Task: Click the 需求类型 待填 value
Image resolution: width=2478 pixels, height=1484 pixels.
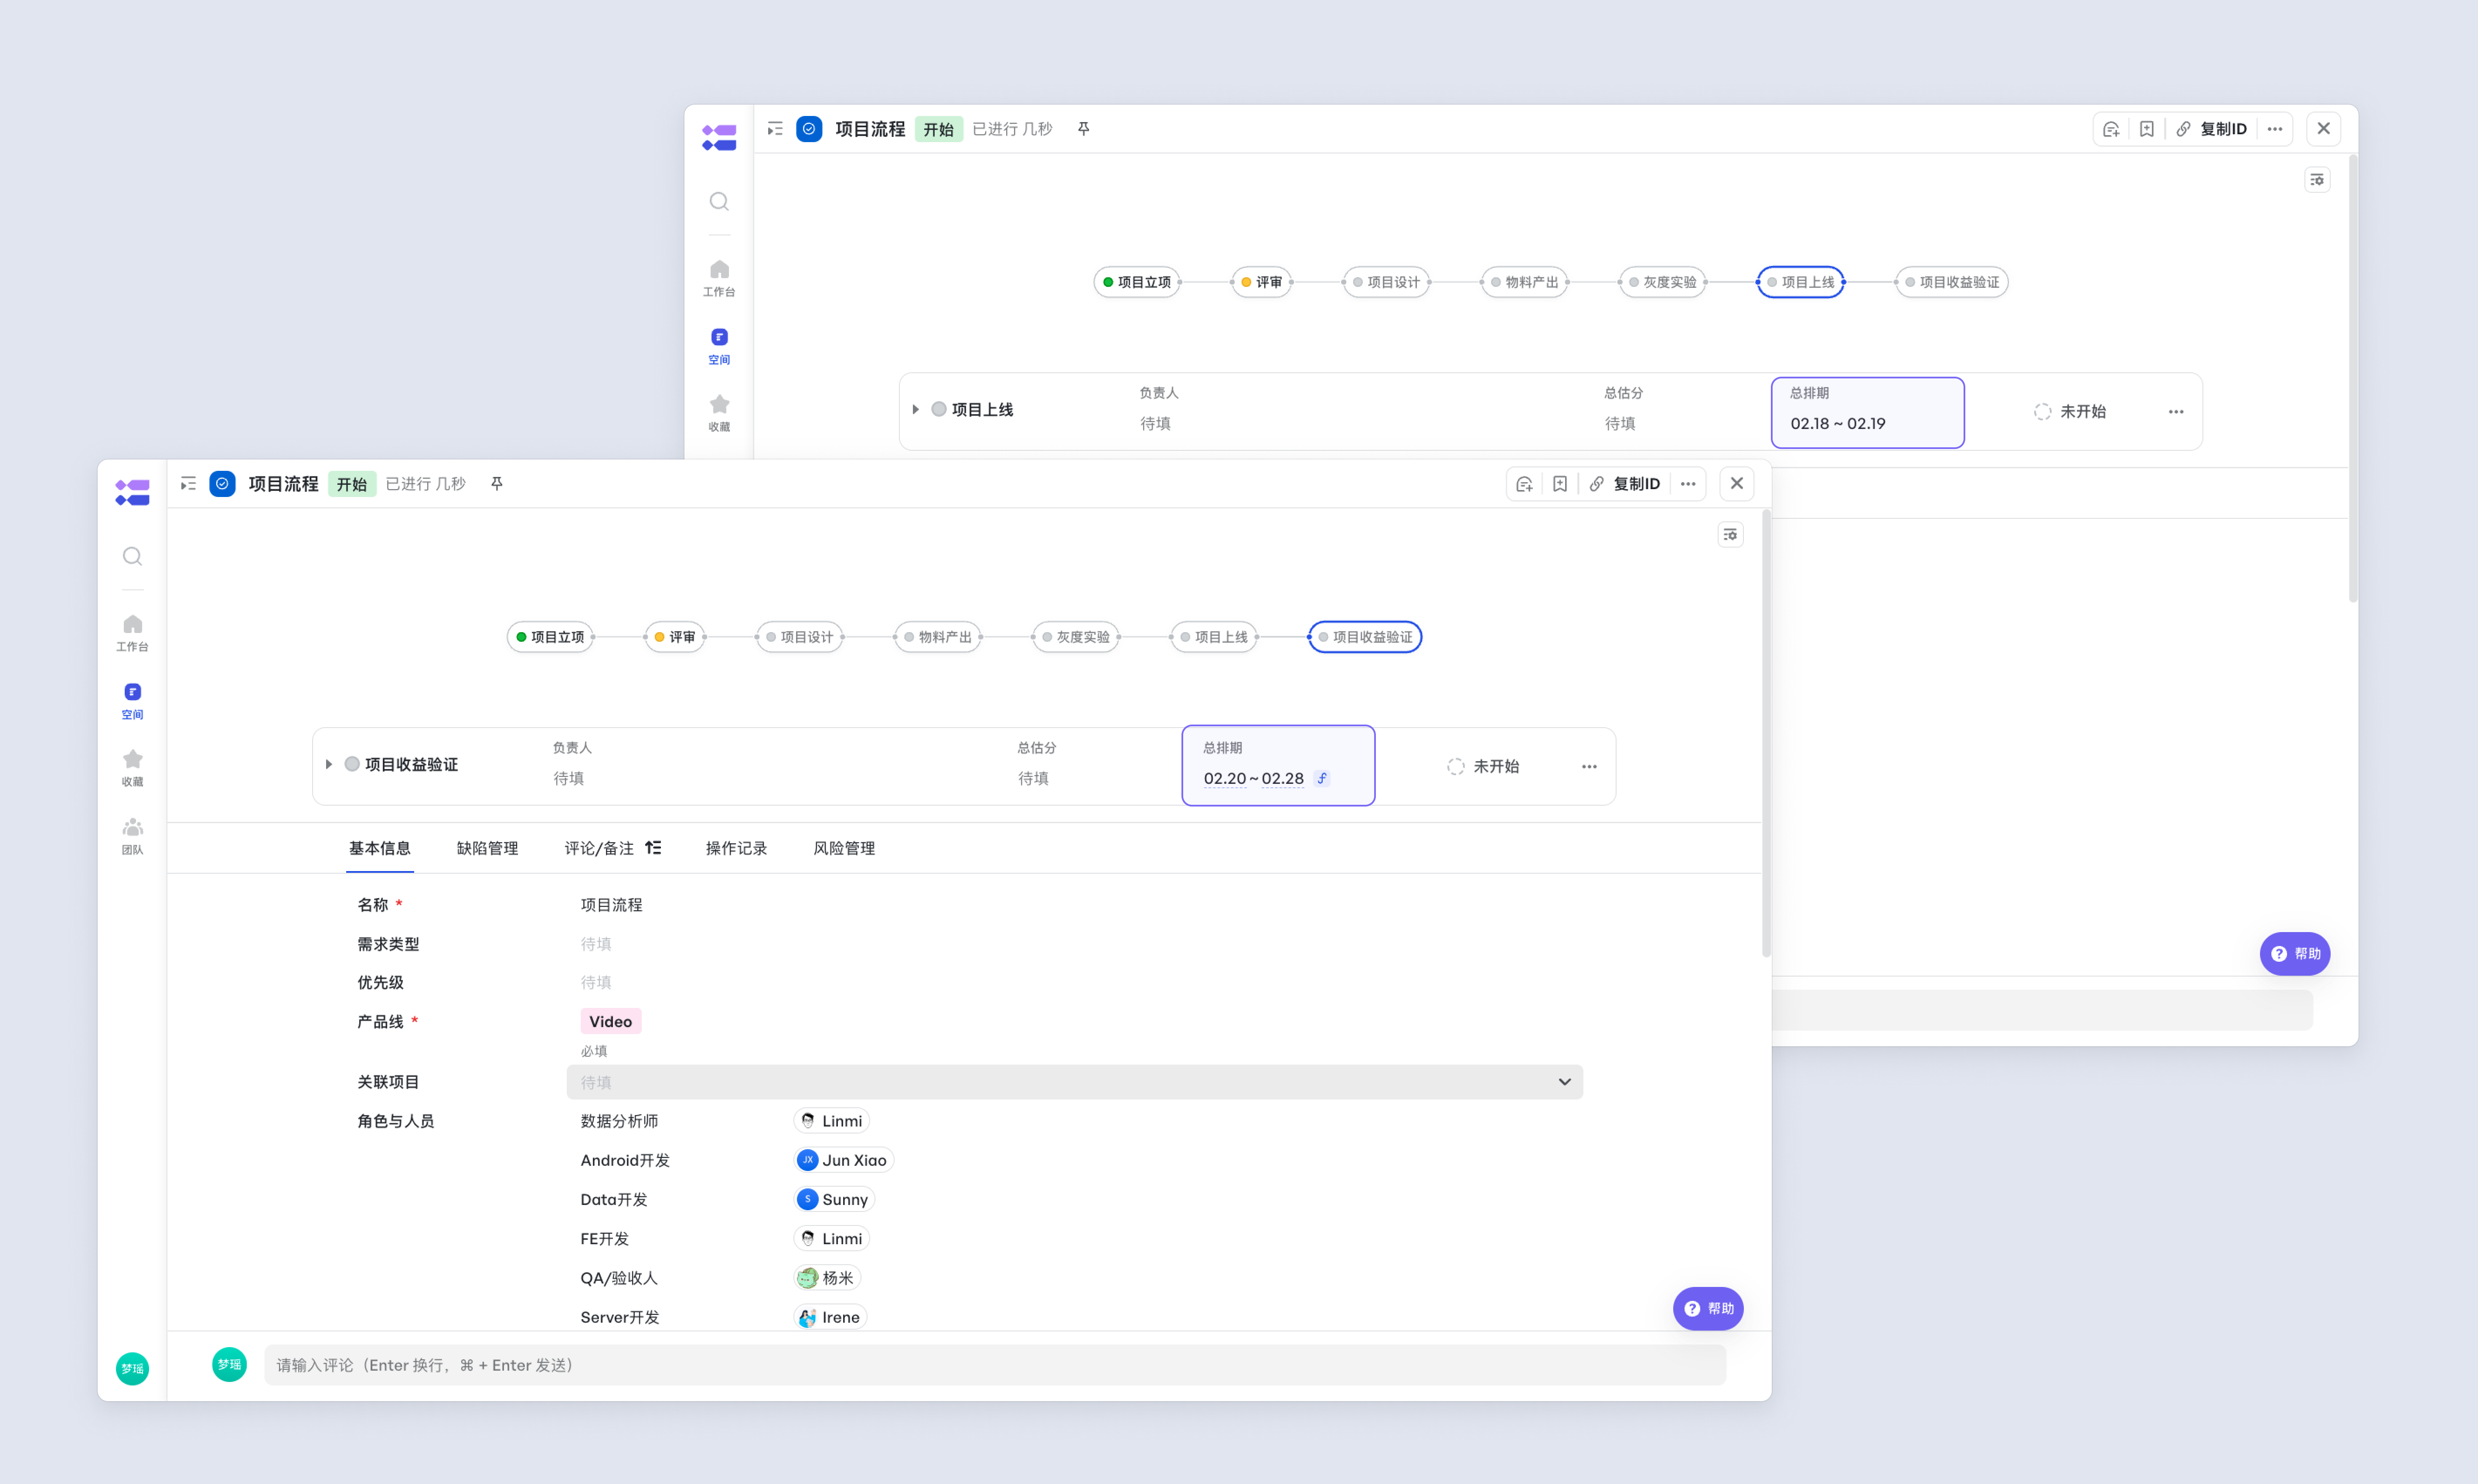Action: click(x=596, y=944)
